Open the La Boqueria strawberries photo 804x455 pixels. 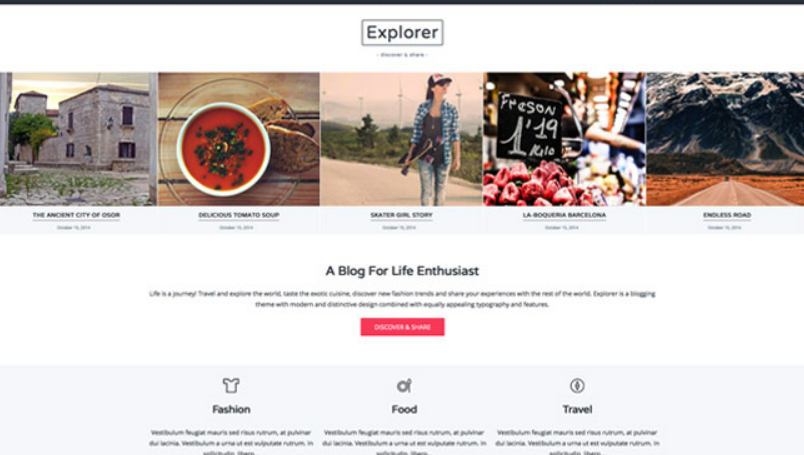pyautogui.click(x=565, y=139)
